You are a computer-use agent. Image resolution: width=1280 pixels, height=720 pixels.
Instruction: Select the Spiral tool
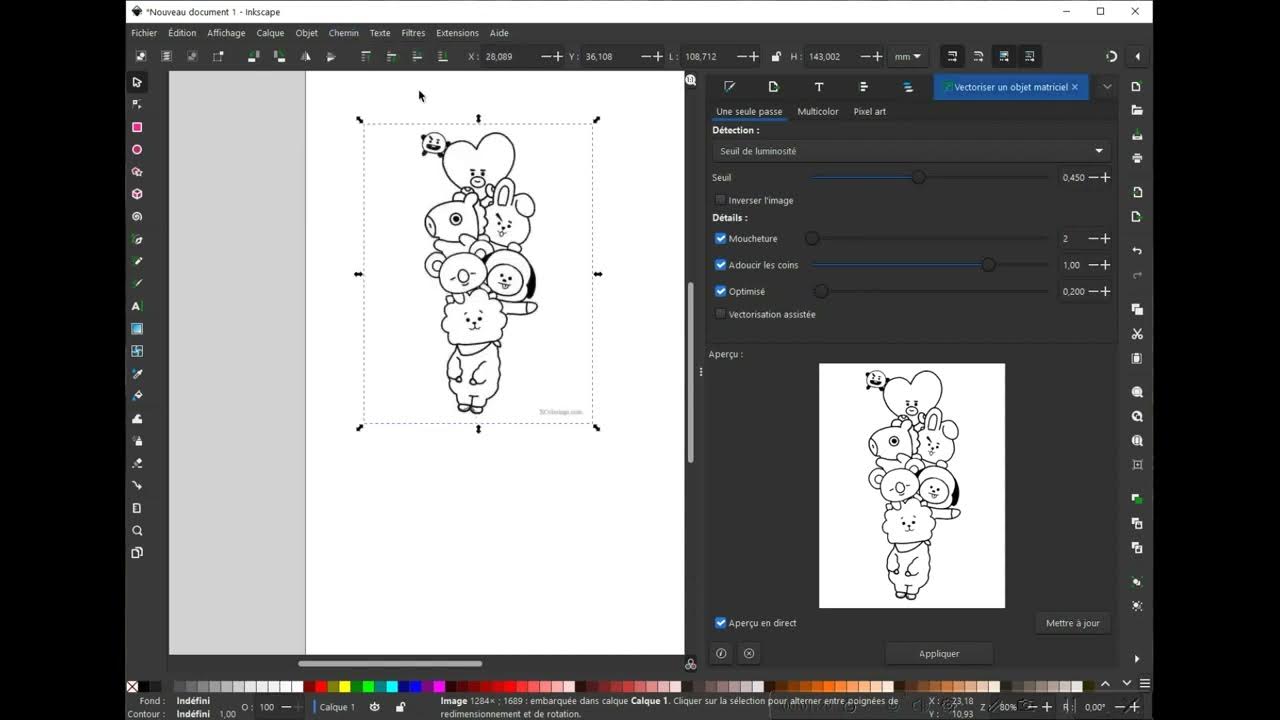pyautogui.click(x=137, y=216)
